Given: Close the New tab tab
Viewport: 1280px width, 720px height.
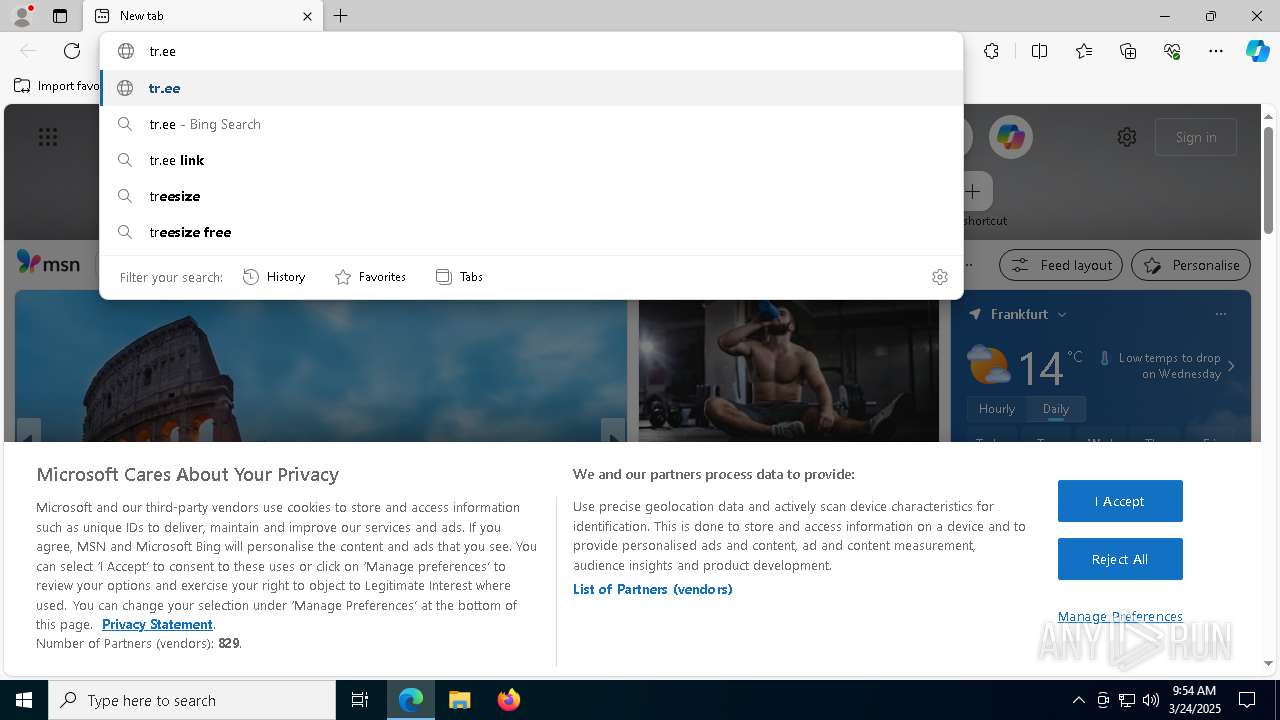Looking at the screenshot, I should point(307,16).
